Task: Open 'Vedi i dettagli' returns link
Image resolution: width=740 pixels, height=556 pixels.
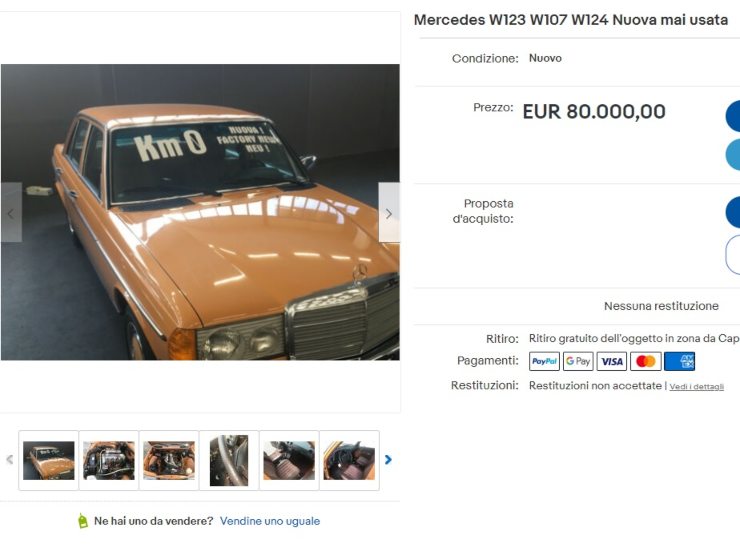Action: coord(697,387)
